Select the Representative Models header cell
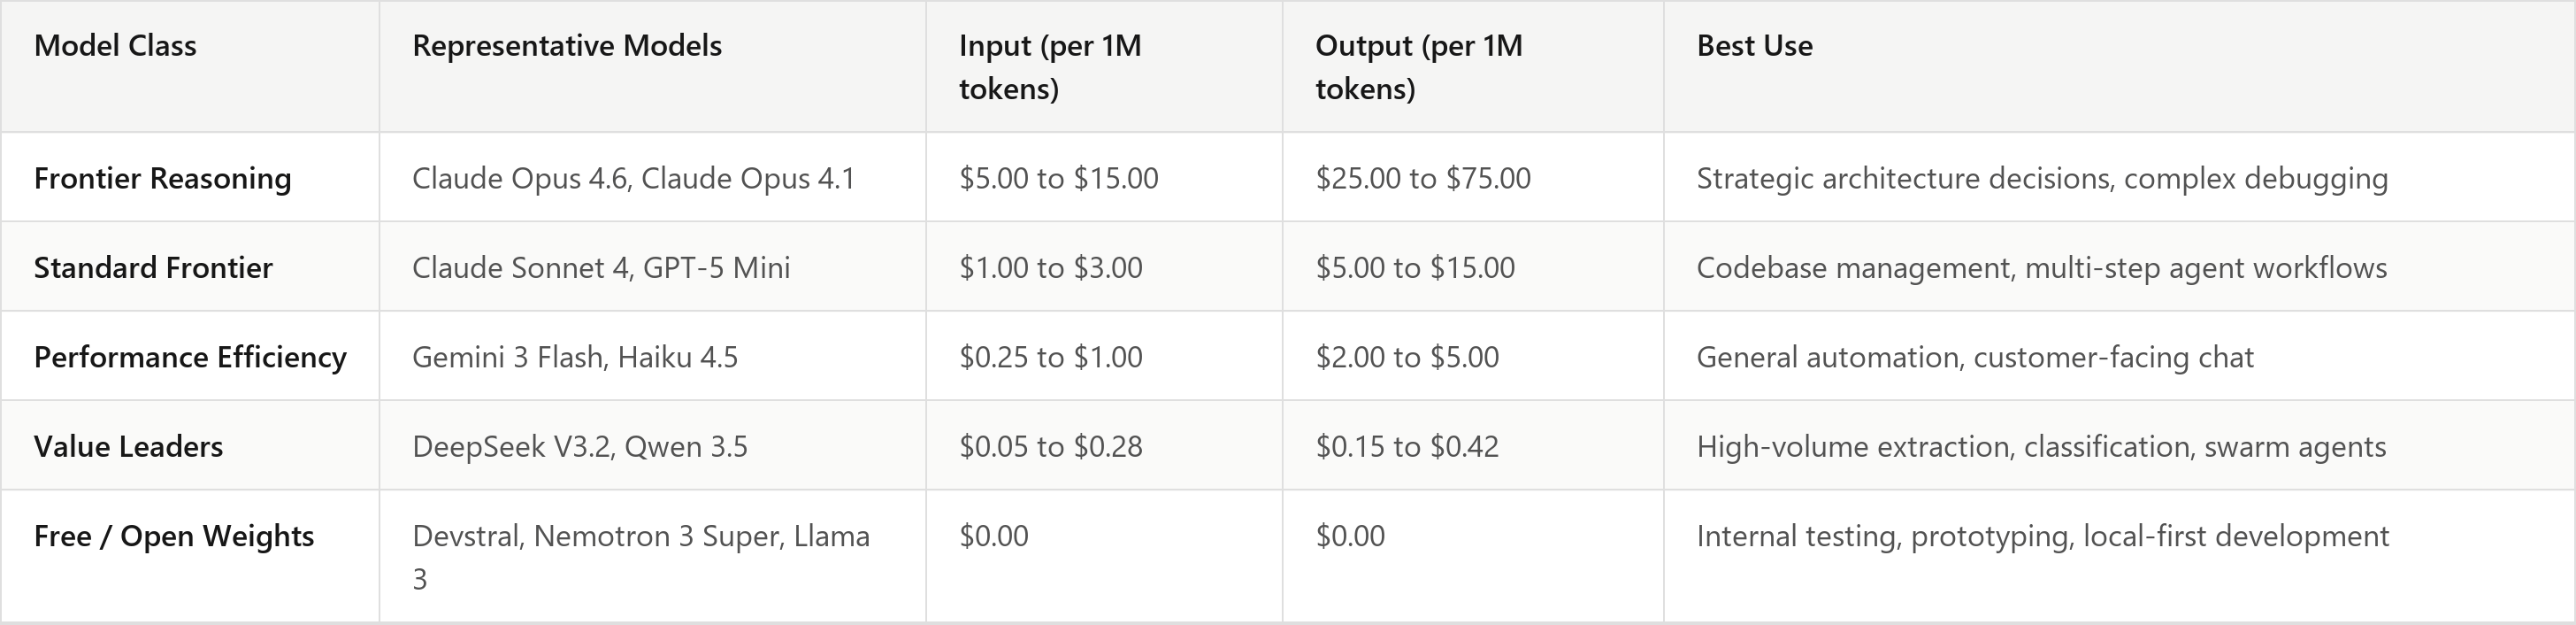Viewport: 2576px width, 625px height. pyautogui.click(x=567, y=46)
